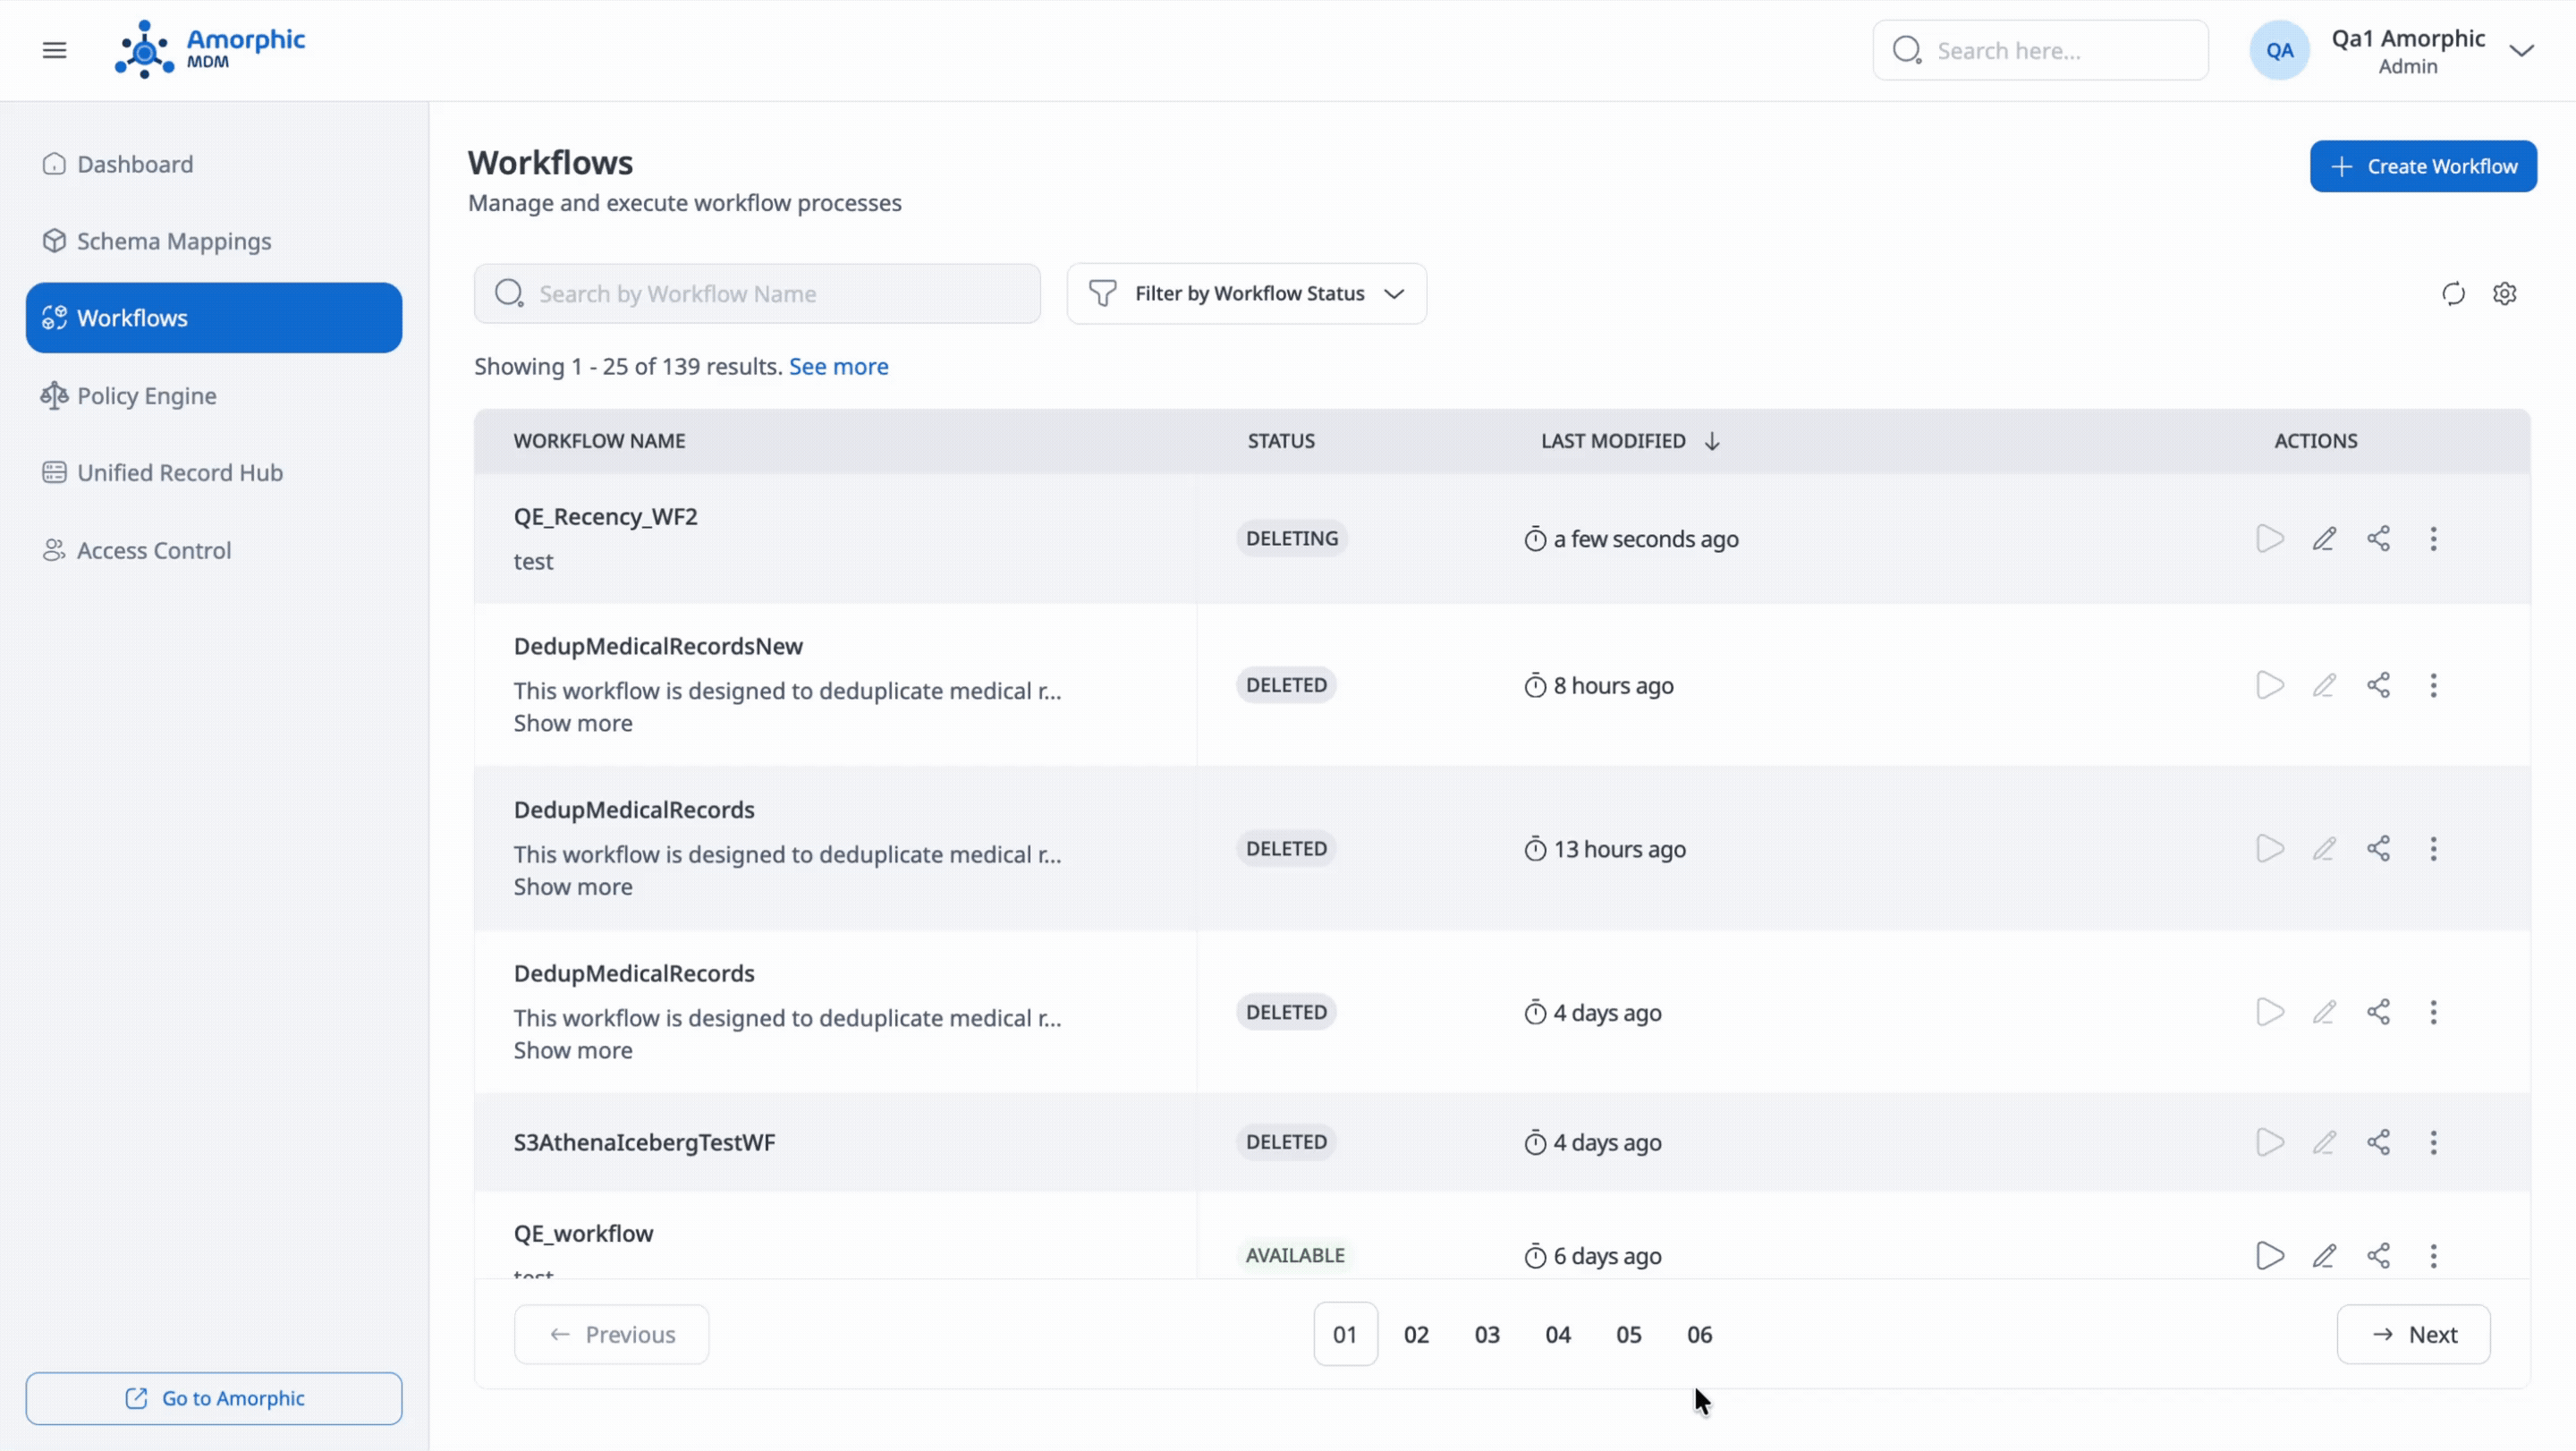This screenshot has width=2576, height=1451.
Task: Go to page 04
Action: 1558,1334
